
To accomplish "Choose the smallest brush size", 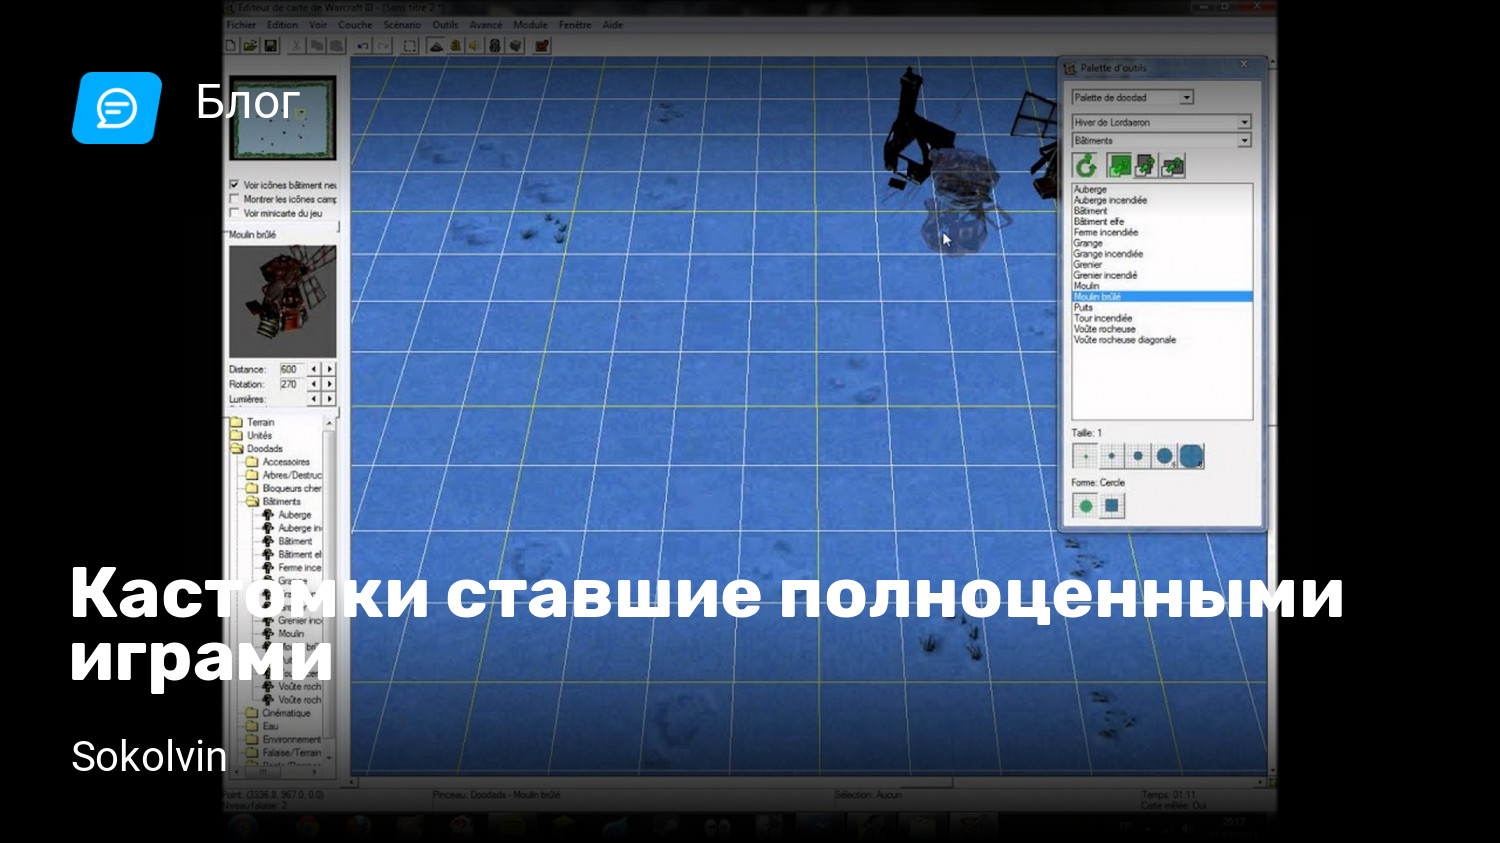I will 1085,456.
